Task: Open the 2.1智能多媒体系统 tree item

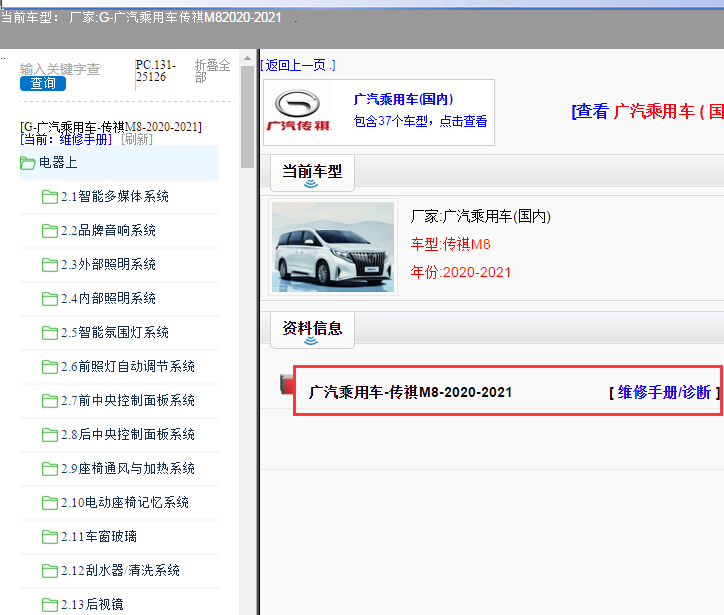Action: pos(115,197)
